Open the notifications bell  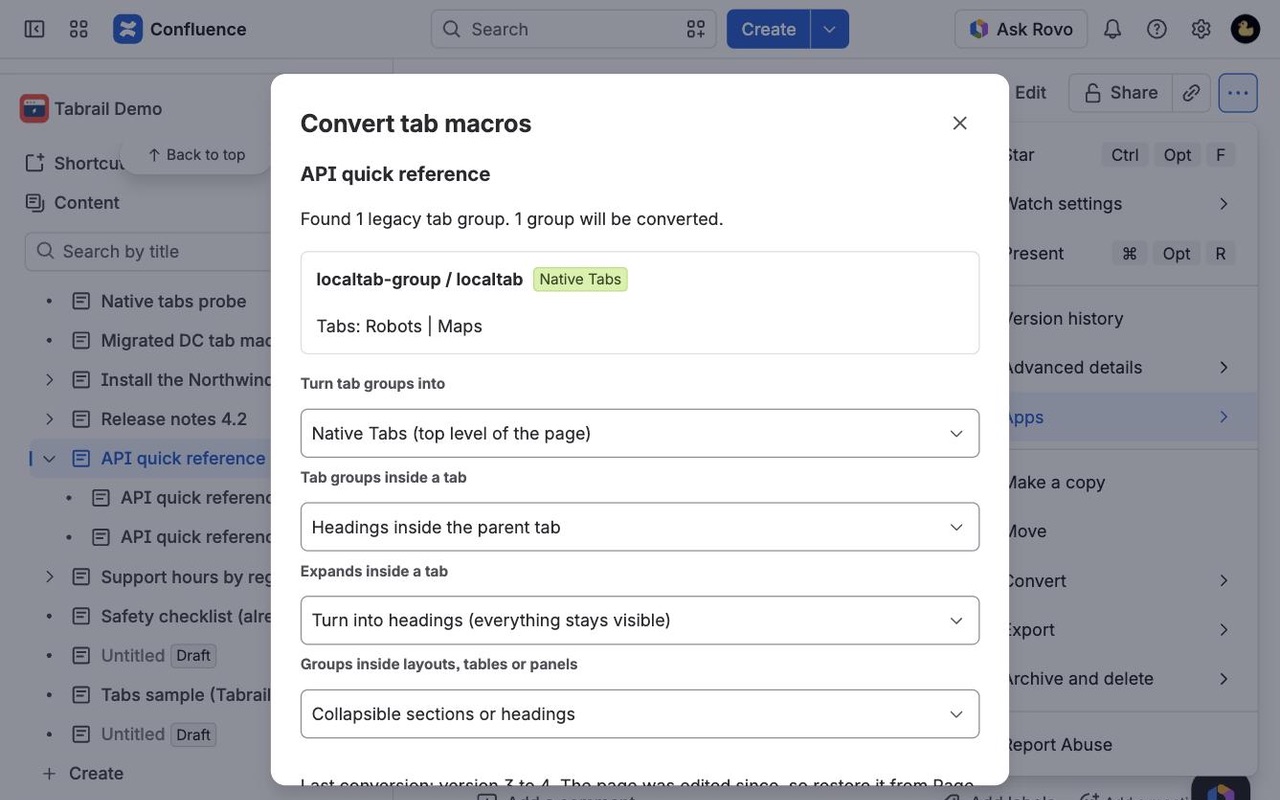[x=1112, y=29]
